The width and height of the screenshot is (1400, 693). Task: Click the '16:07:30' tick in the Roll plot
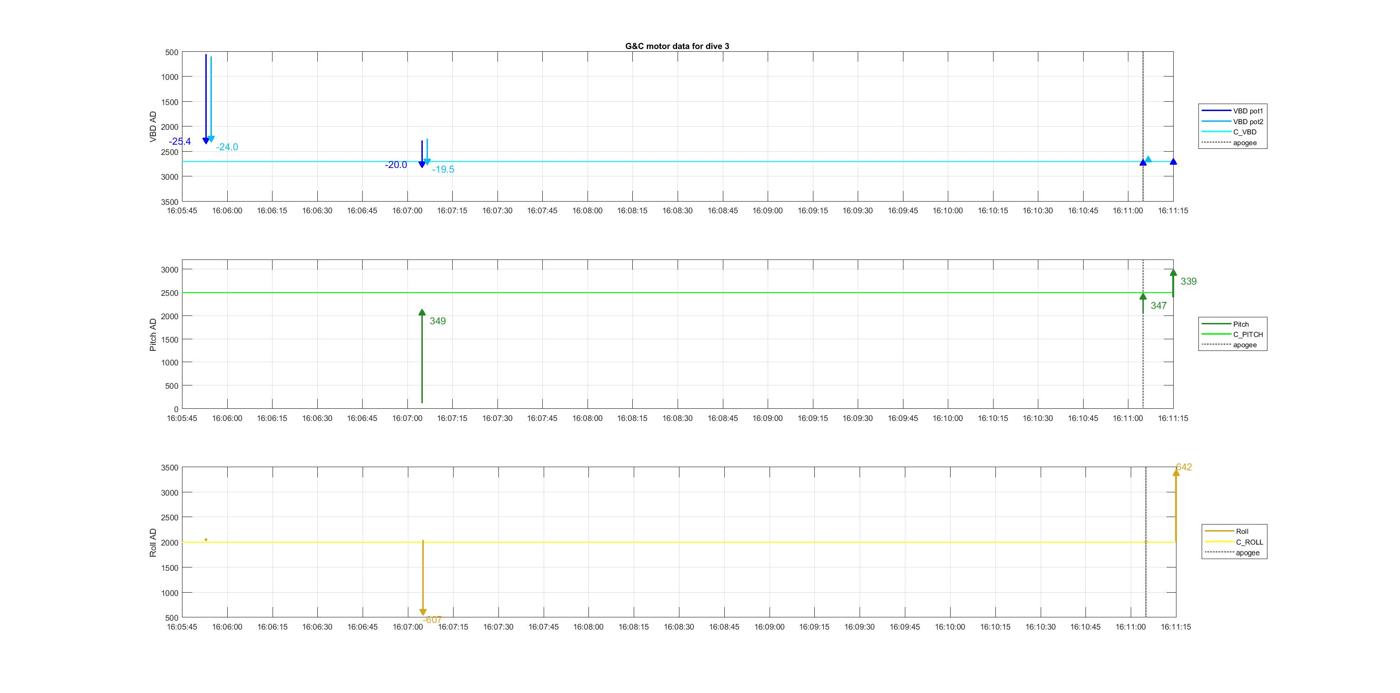[x=498, y=627]
